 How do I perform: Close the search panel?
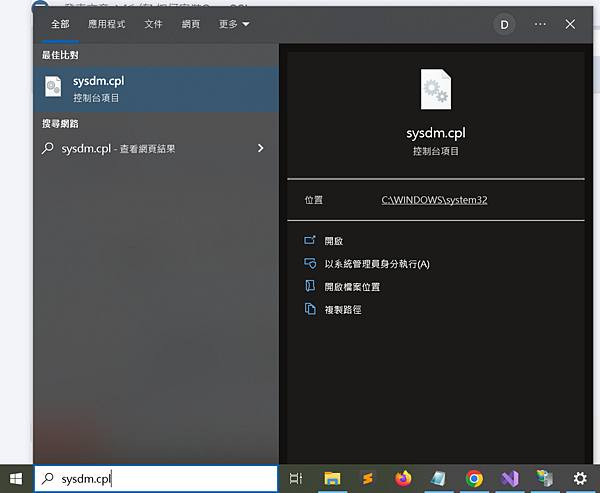570,24
